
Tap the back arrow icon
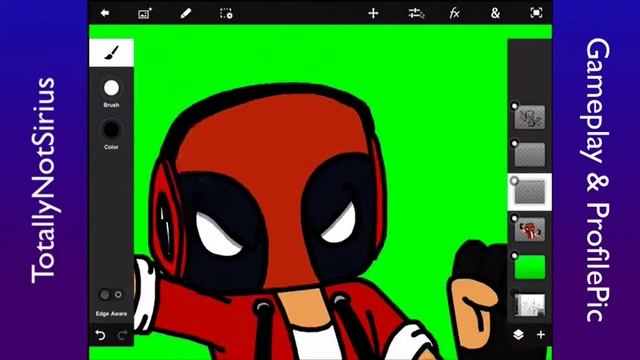[105, 13]
